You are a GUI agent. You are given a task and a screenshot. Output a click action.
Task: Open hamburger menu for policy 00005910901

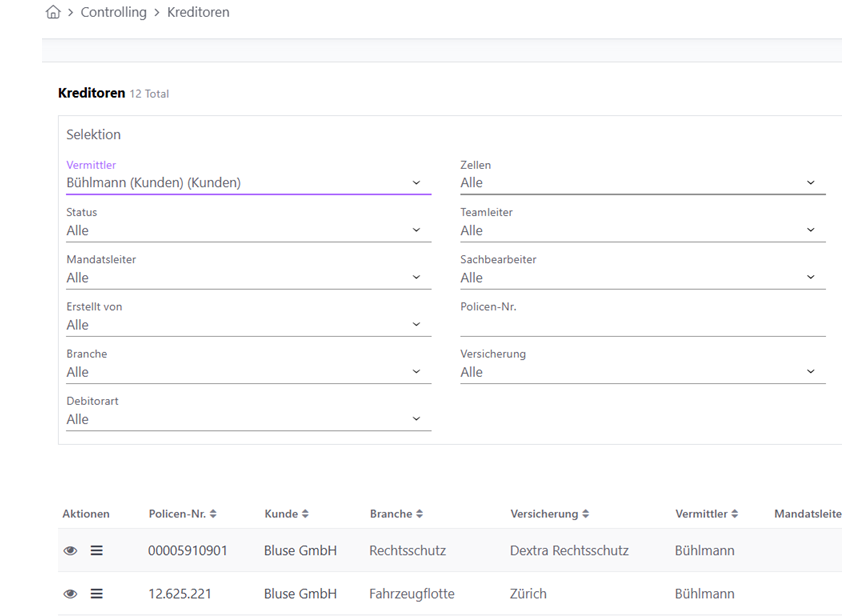pyautogui.click(x=97, y=551)
